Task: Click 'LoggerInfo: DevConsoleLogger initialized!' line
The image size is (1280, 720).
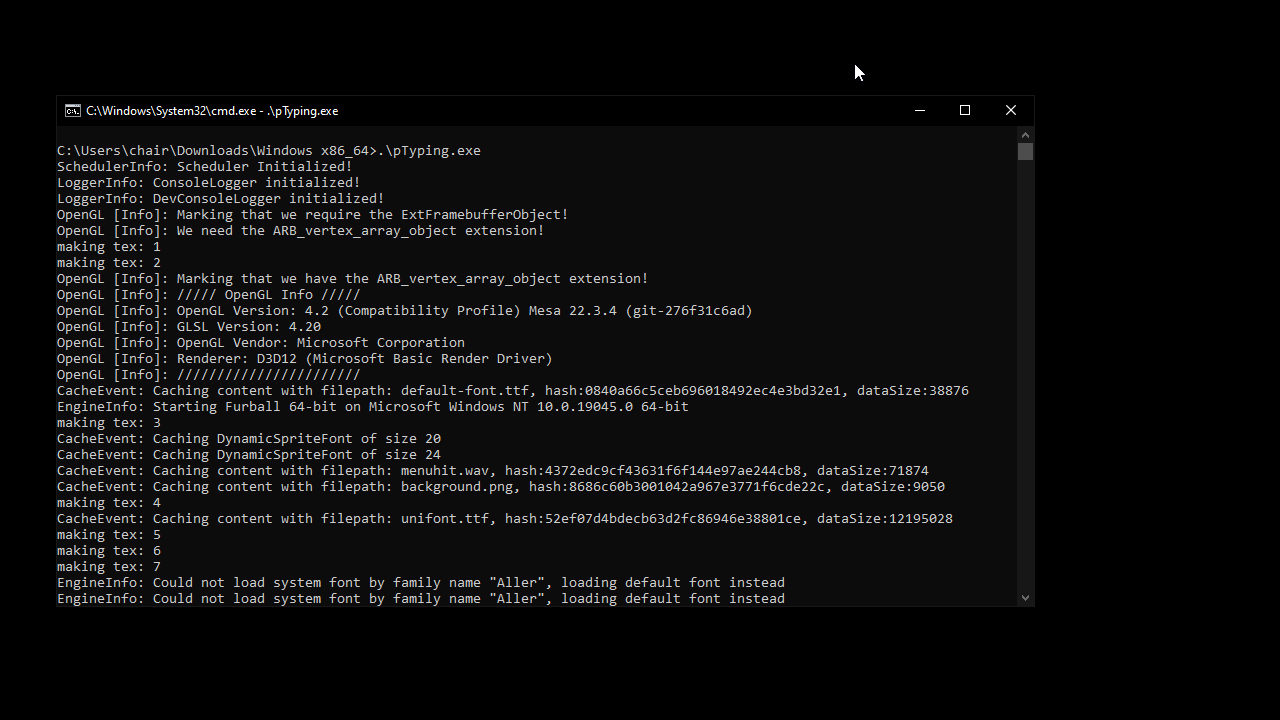Action: [x=221, y=199]
